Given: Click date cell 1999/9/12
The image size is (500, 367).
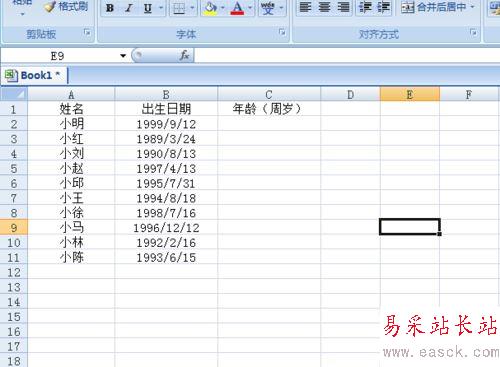Looking at the screenshot, I should (x=166, y=124).
